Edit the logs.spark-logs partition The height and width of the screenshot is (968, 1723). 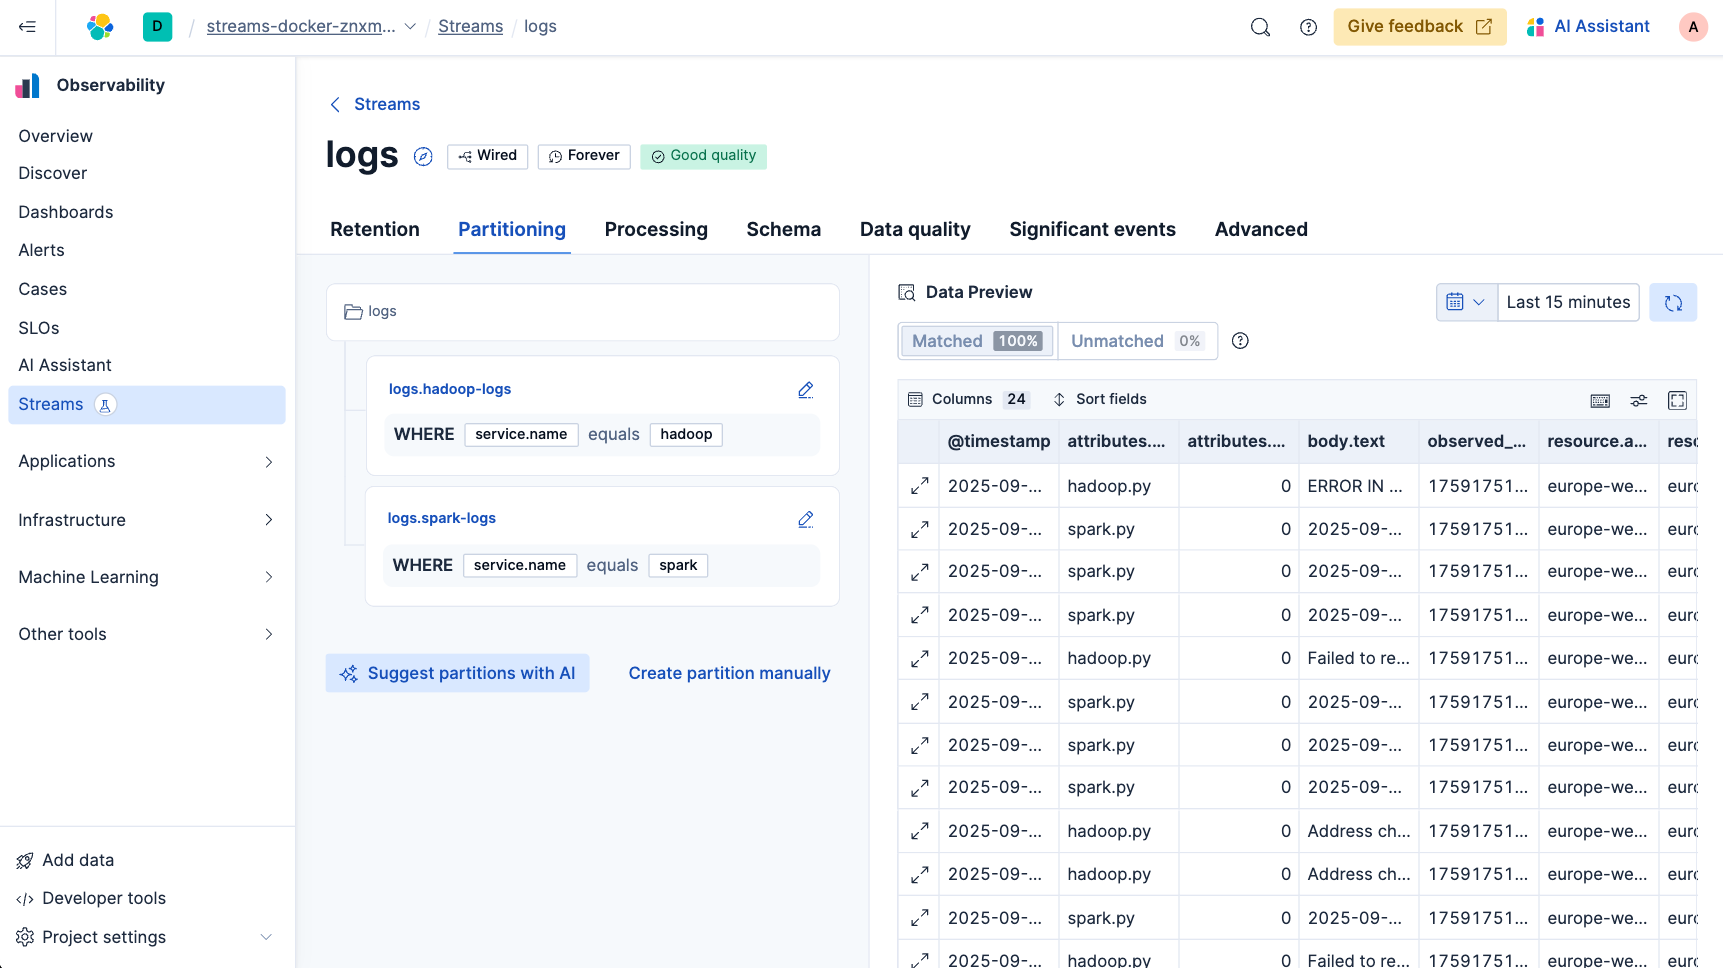805,519
